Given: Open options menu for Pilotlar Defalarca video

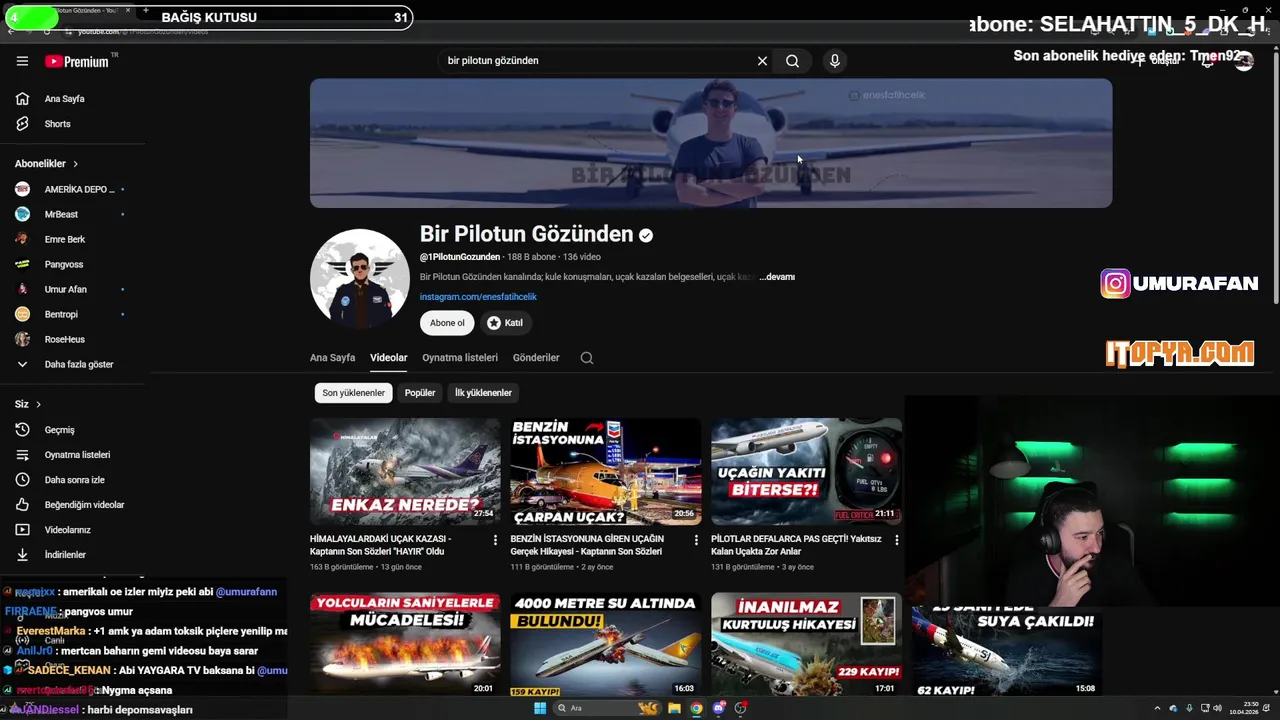Looking at the screenshot, I should (896, 540).
